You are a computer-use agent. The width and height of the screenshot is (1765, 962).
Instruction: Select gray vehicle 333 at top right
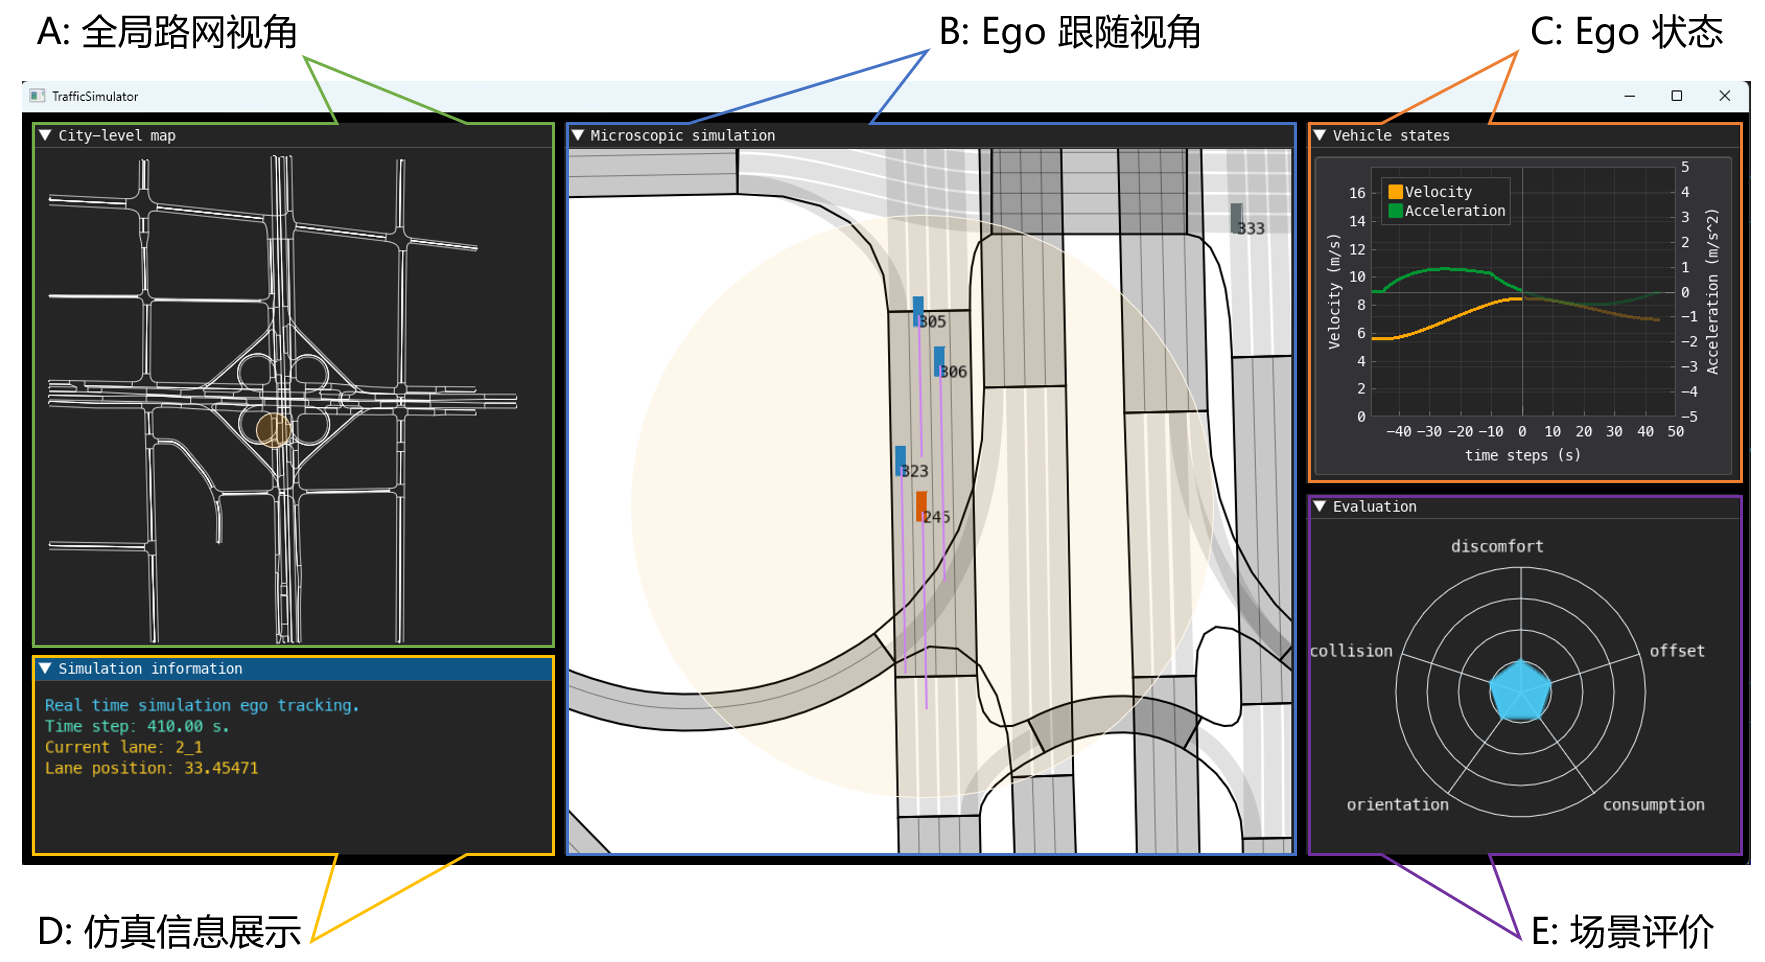point(1236,217)
